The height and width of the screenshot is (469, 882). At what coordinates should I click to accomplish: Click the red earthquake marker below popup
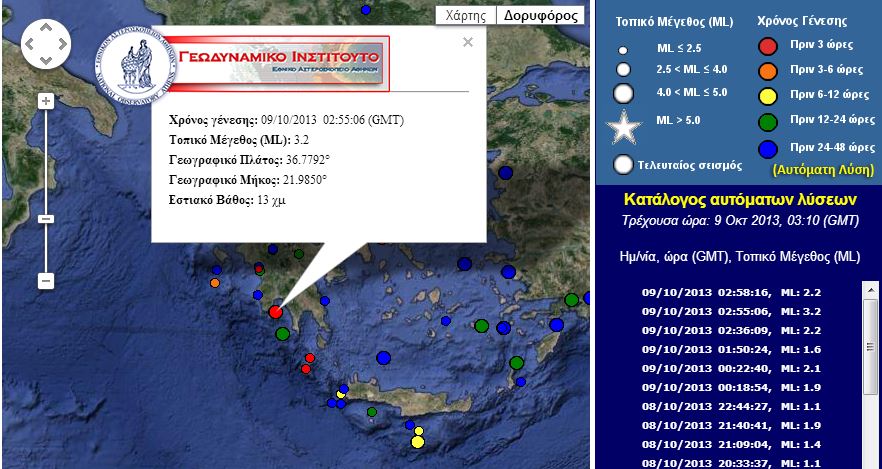pos(275,313)
